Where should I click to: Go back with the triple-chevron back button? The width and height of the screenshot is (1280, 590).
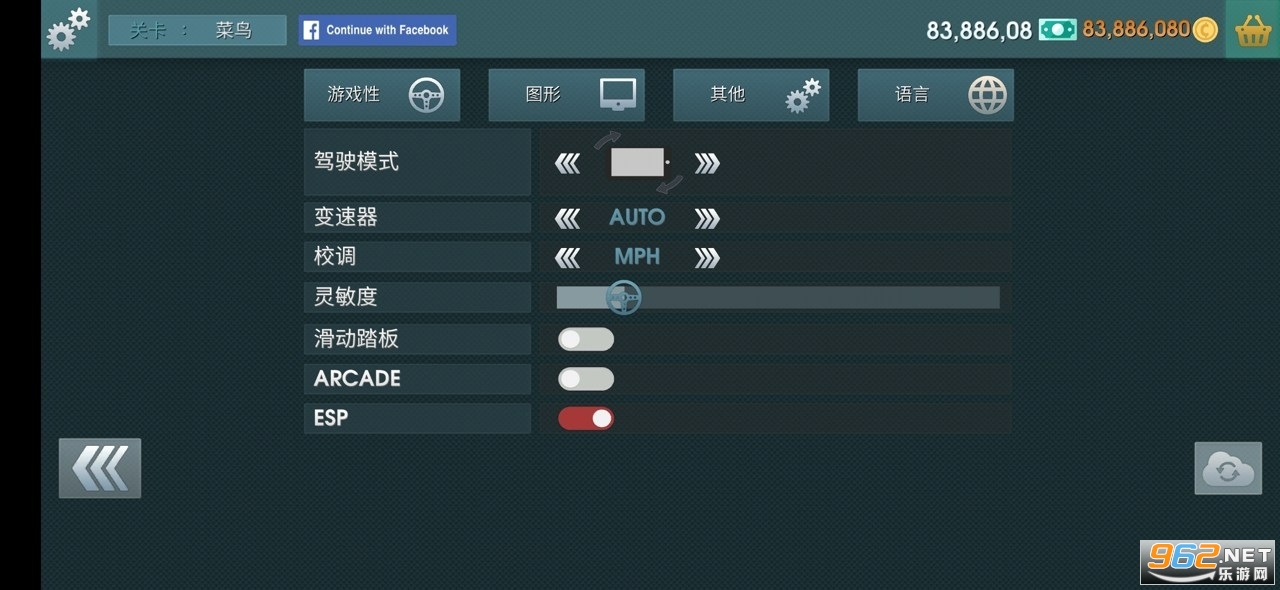tap(100, 467)
